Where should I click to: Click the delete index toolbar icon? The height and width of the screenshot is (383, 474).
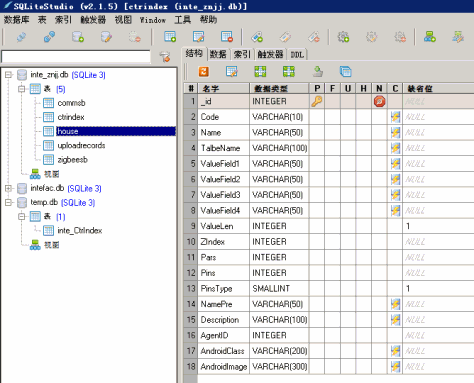(314, 37)
